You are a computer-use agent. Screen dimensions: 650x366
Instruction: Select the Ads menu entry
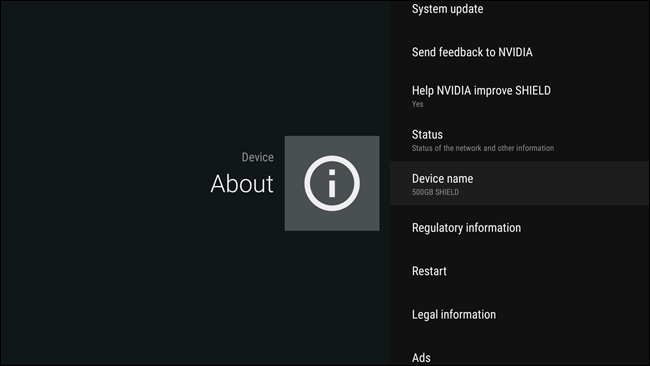click(x=520, y=356)
